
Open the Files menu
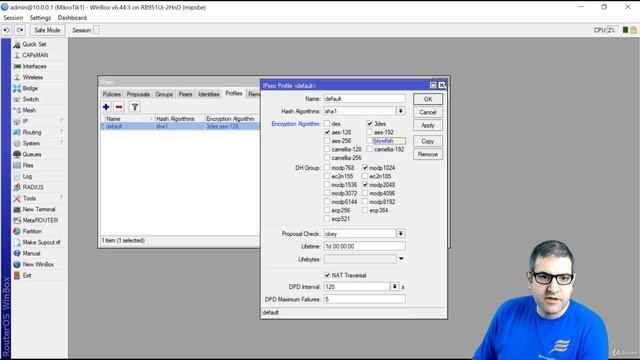pos(28,165)
